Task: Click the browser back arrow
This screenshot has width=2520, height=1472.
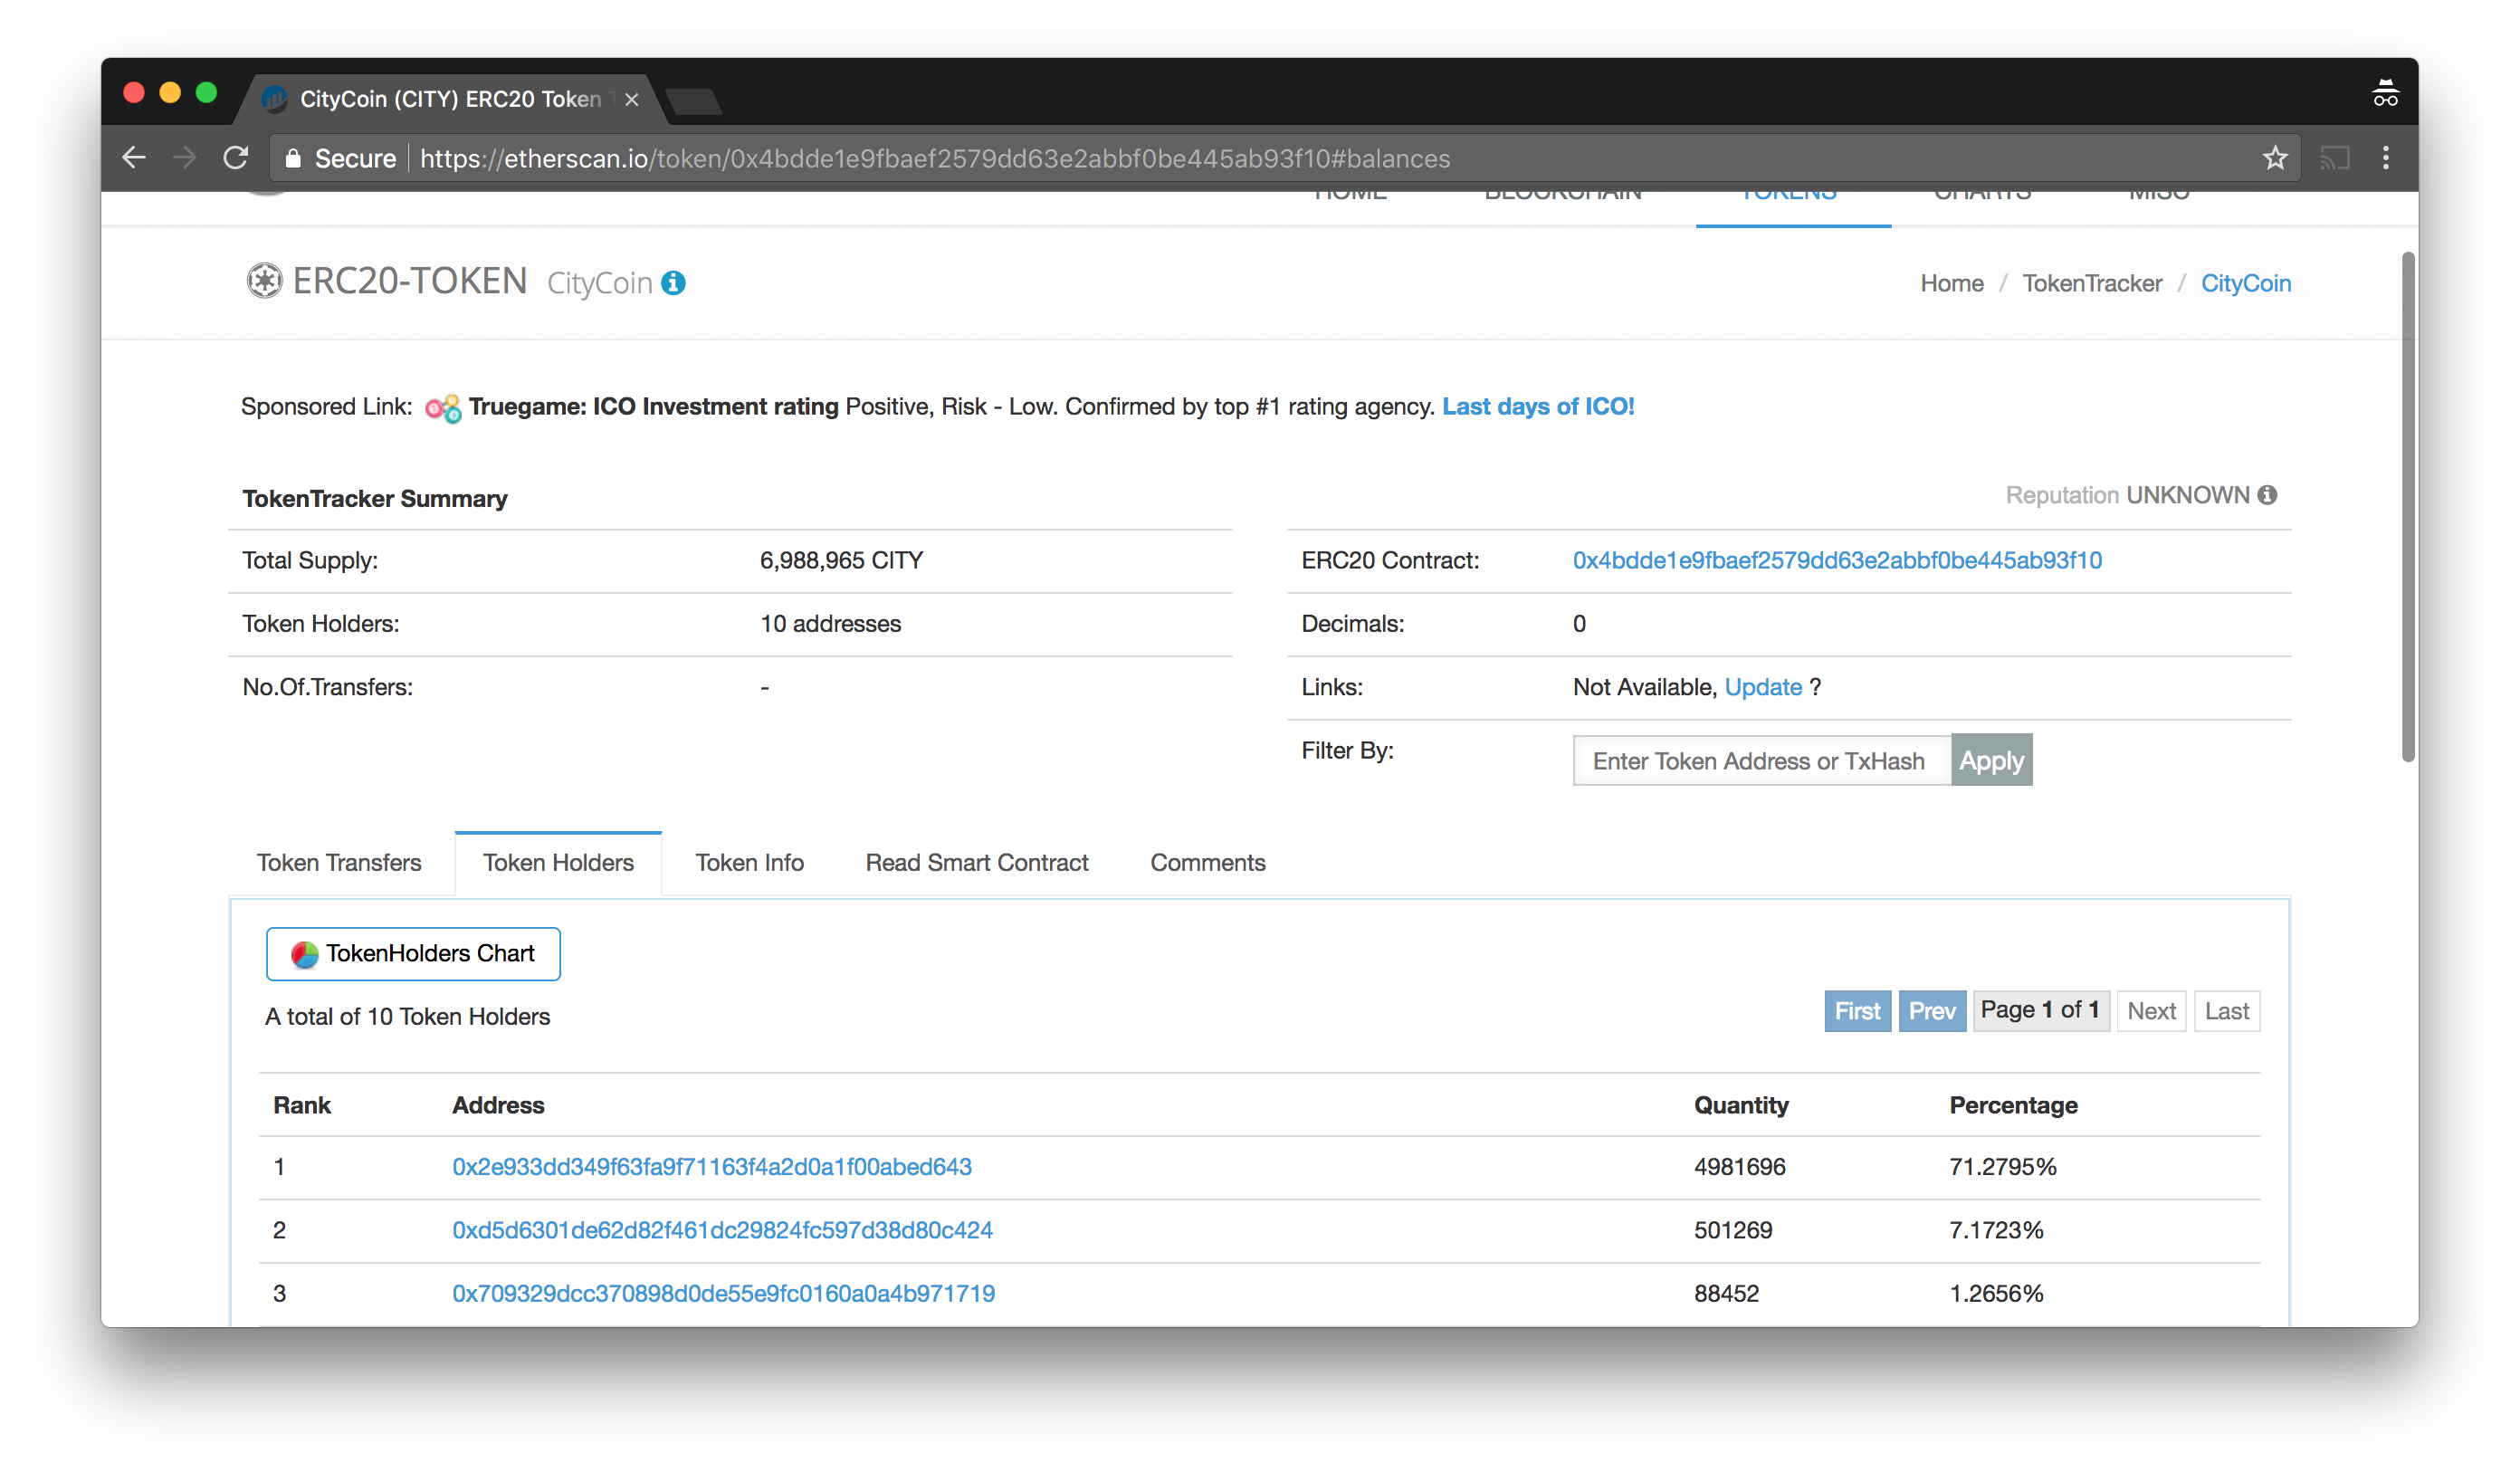Action: click(134, 158)
